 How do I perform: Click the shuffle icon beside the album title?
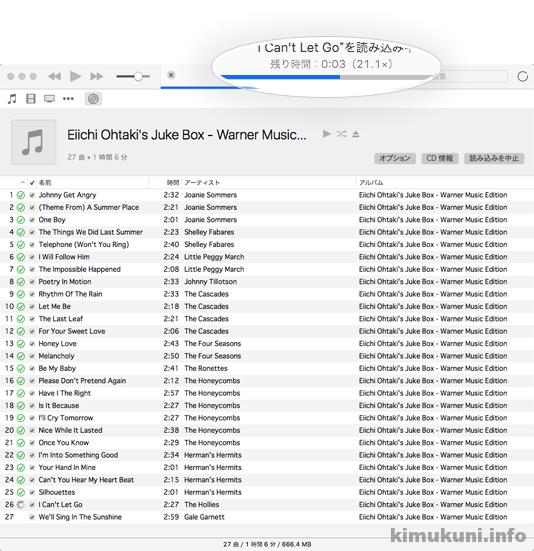coord(341,134)
